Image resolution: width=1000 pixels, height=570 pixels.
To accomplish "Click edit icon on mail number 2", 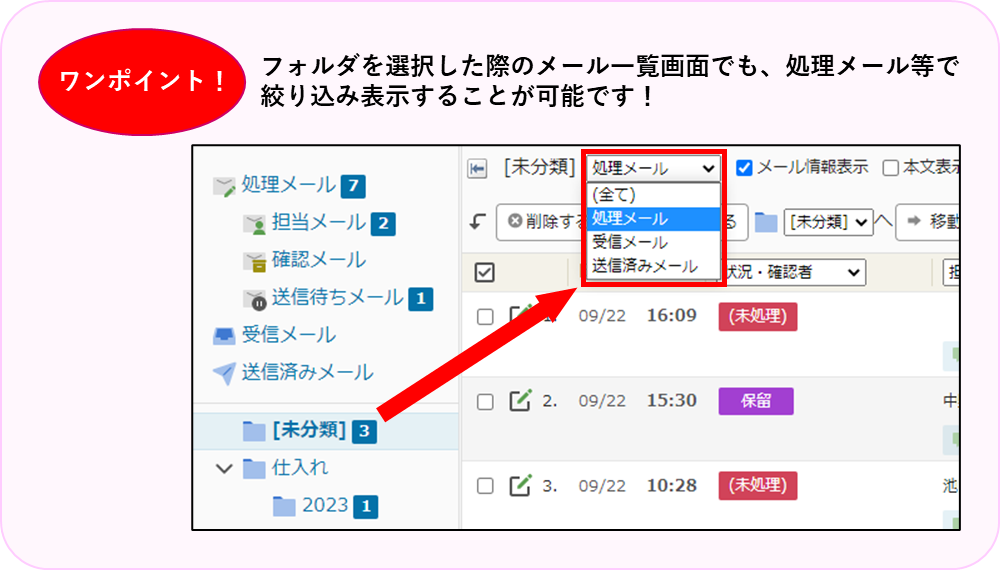I will tap(520, 401).
